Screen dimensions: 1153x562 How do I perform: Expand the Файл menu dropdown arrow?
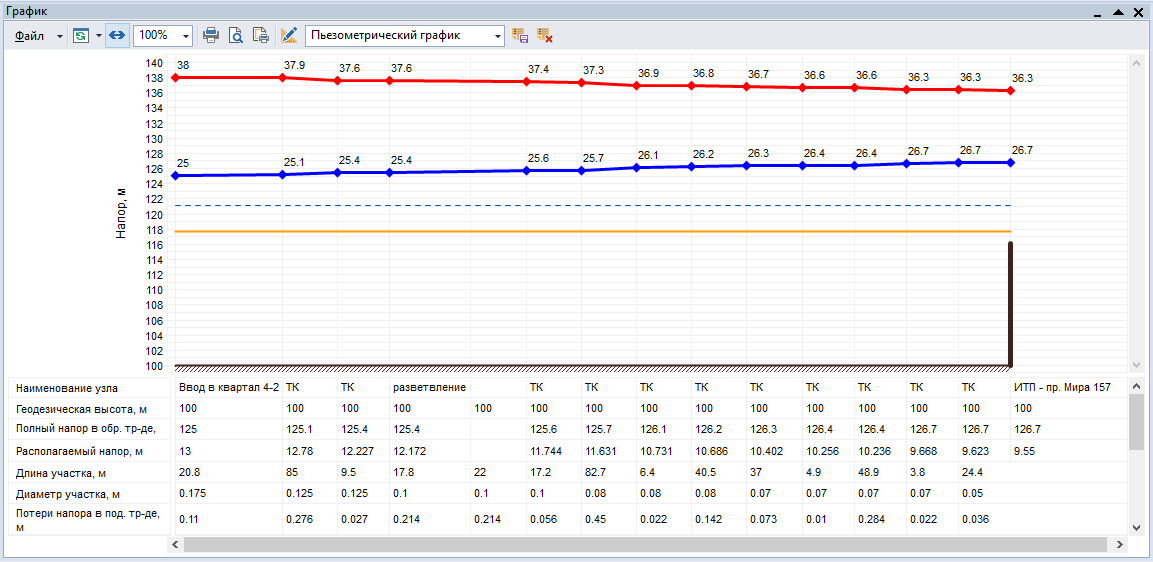click(x=60, y=36)
